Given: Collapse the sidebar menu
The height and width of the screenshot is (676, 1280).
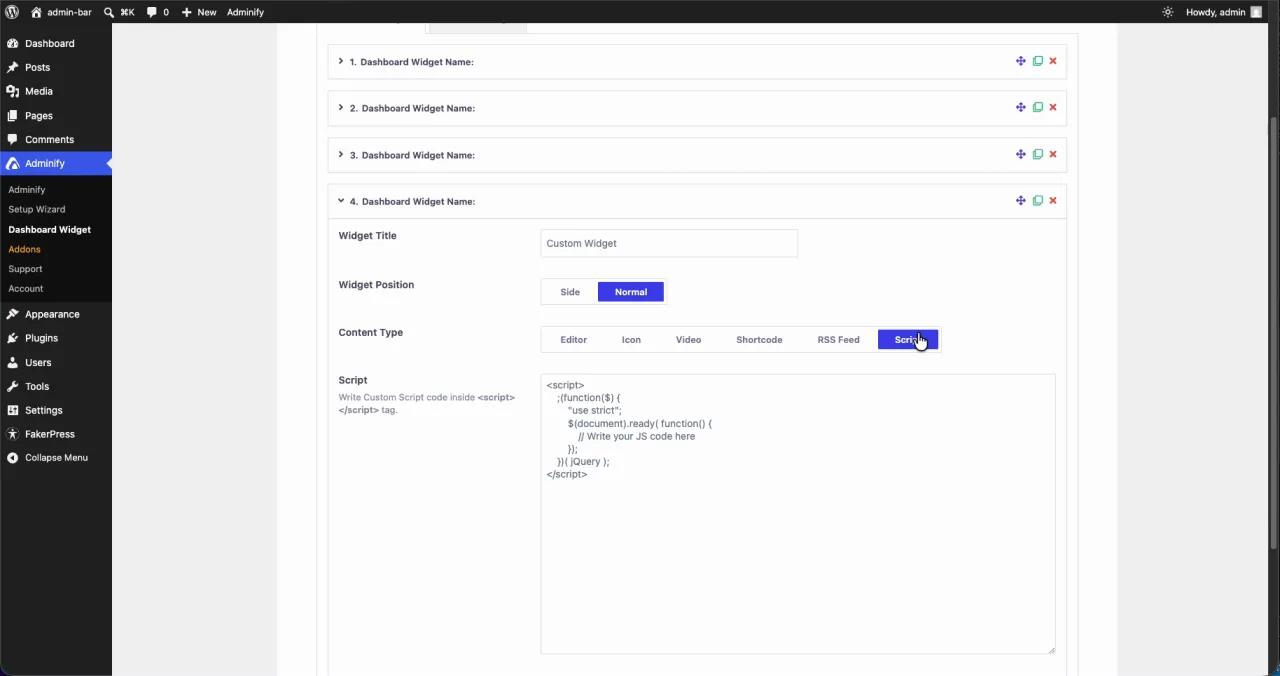Looking at the screenshot, I should (56, 457).
